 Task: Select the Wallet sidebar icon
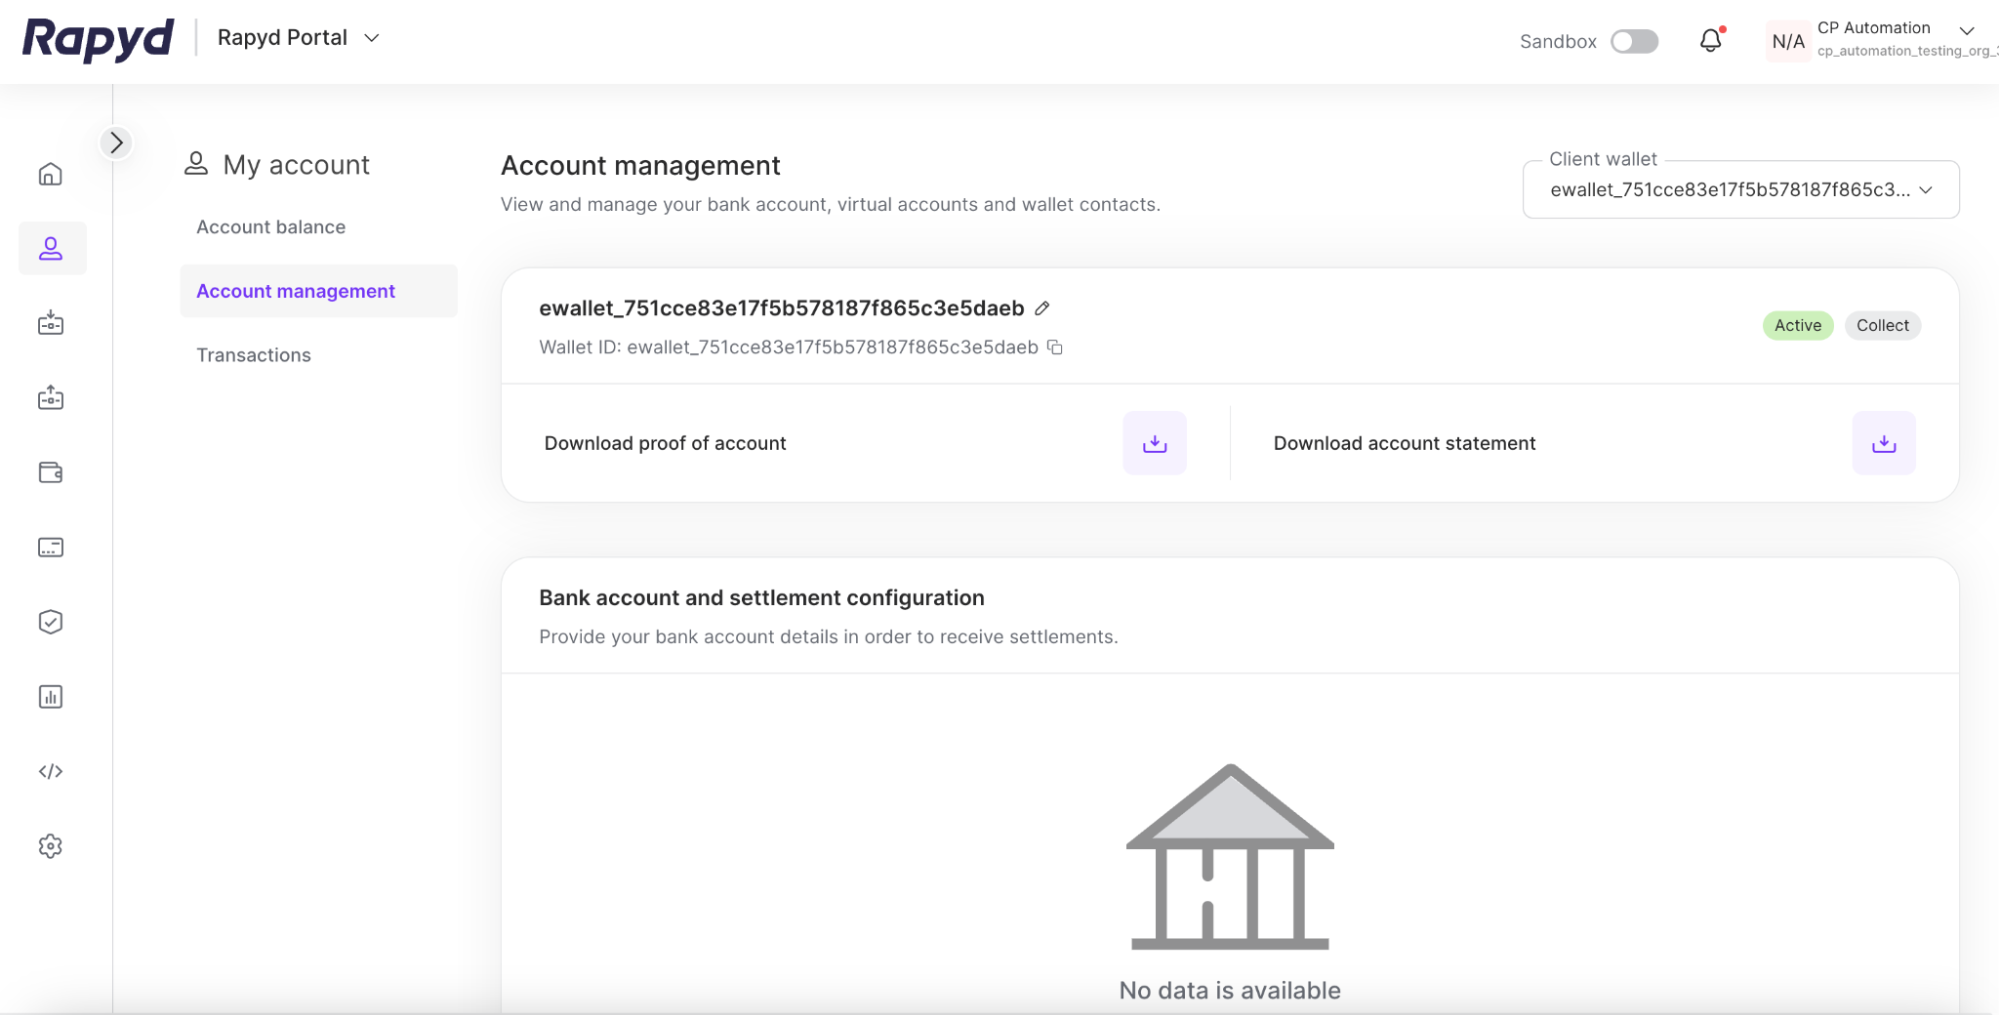[x=50, y=472]
